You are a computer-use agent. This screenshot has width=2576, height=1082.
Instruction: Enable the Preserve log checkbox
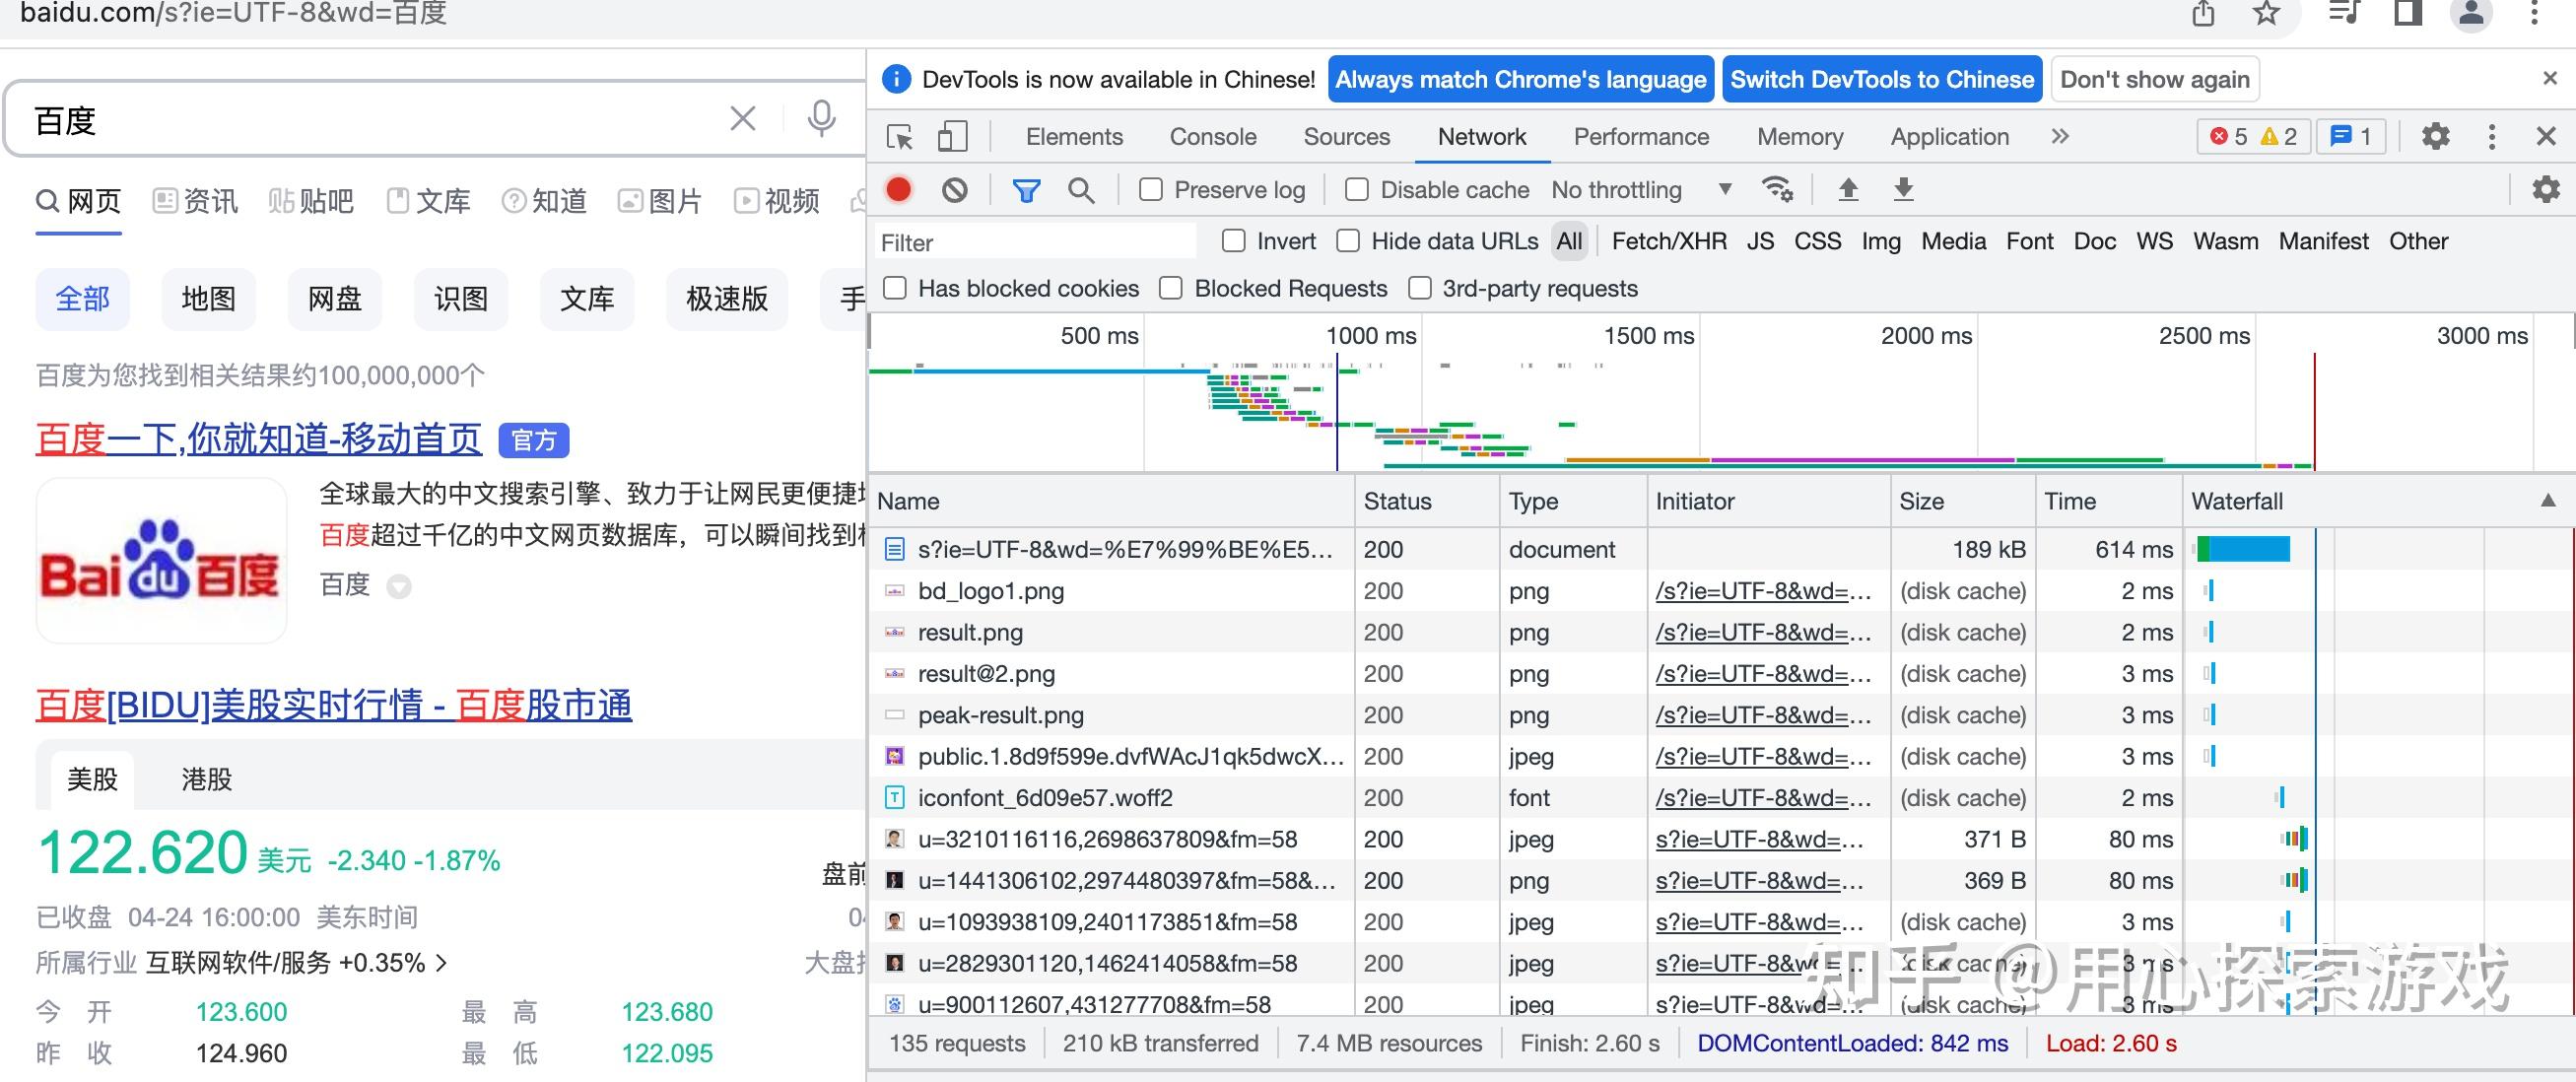click(x=1151, y=189)
